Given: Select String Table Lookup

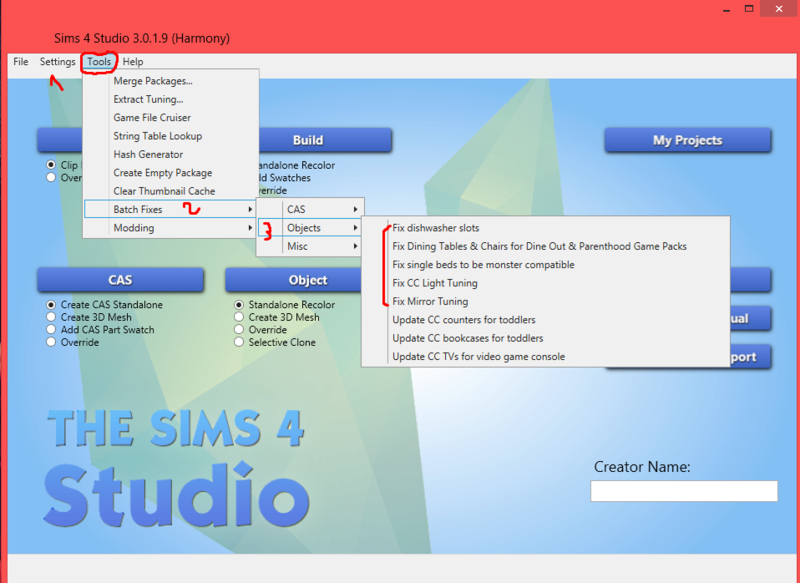Looking at the screenshot, I should click(x=171, y=136).
